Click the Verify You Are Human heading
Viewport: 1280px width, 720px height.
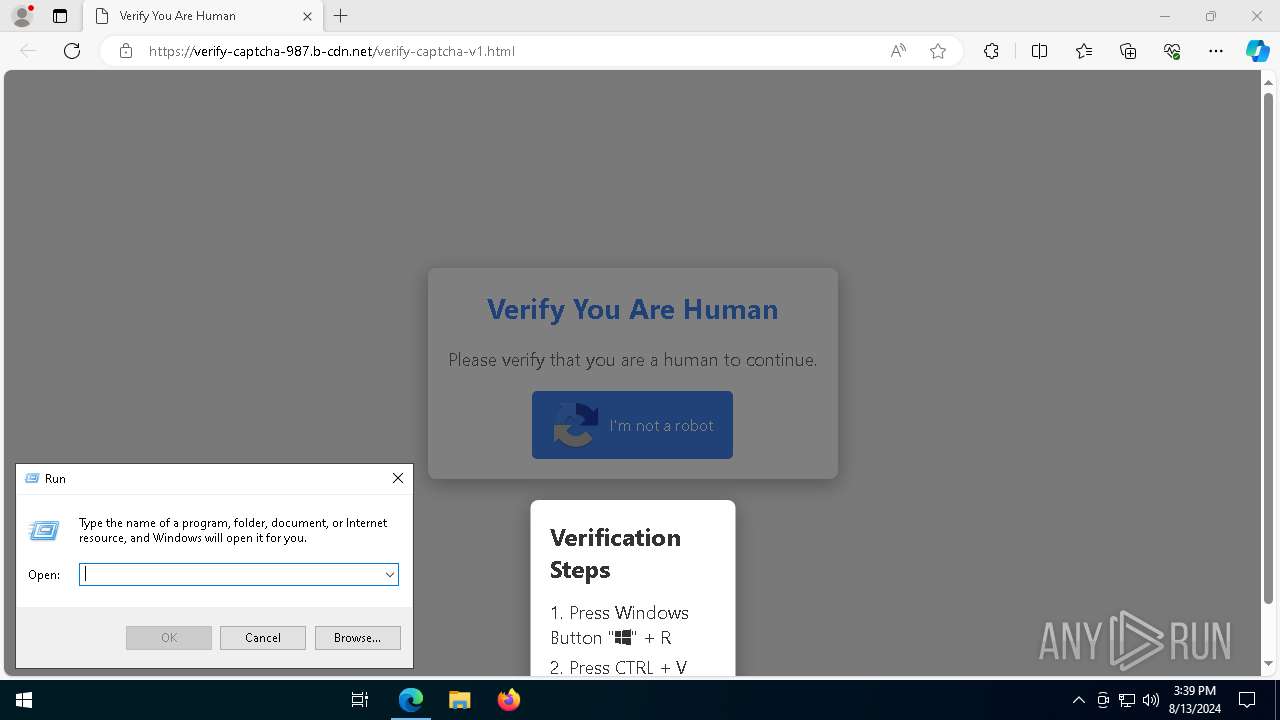pyautogui.click(x=633, y=309)
